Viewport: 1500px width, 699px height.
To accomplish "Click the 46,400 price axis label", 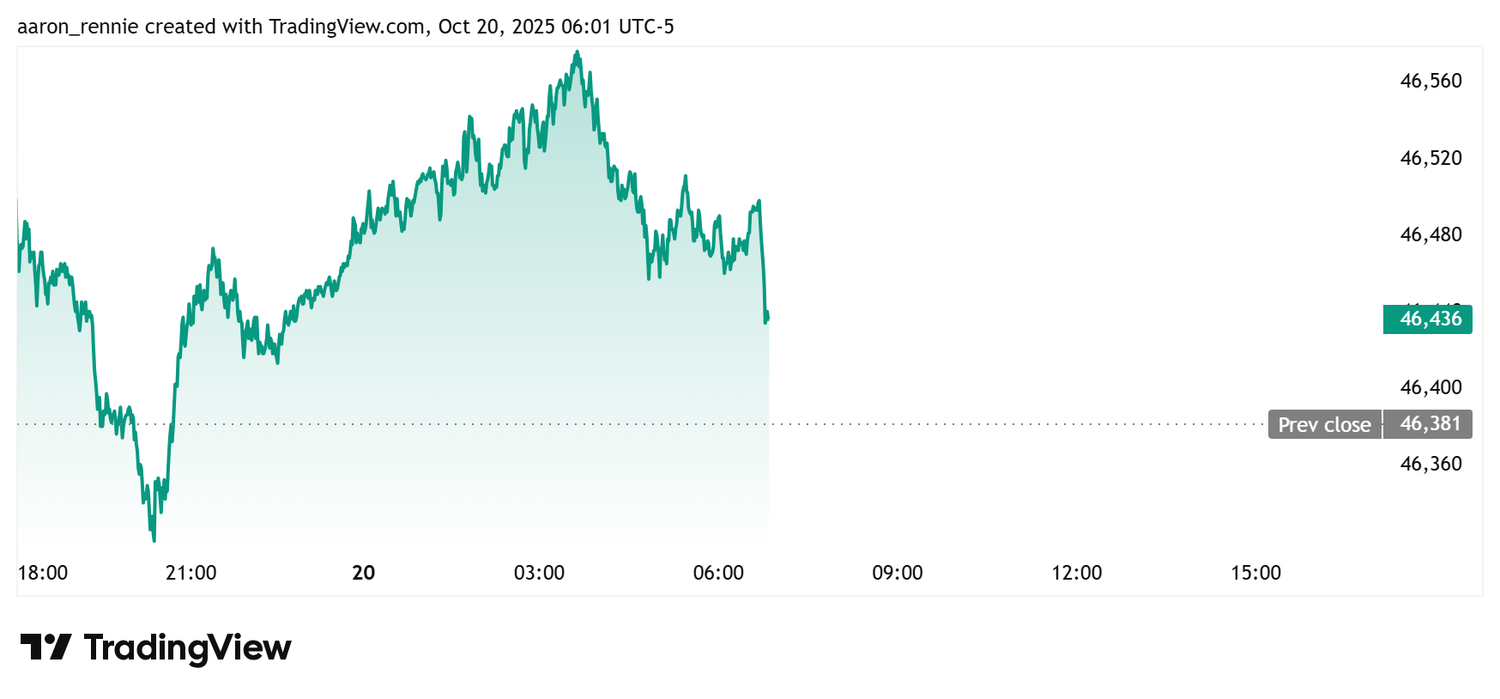I will (1430, 387).
